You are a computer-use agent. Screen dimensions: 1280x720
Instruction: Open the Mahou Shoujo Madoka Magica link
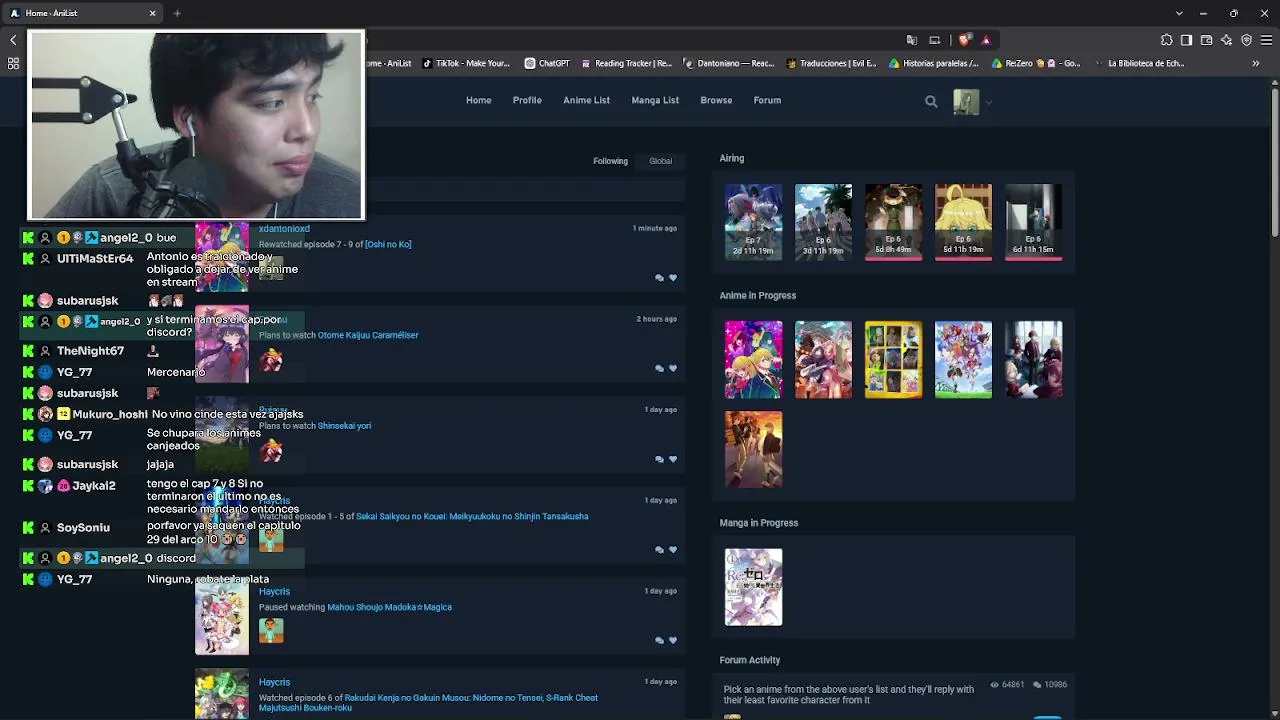pyautogui.click(x=389, y=607)
